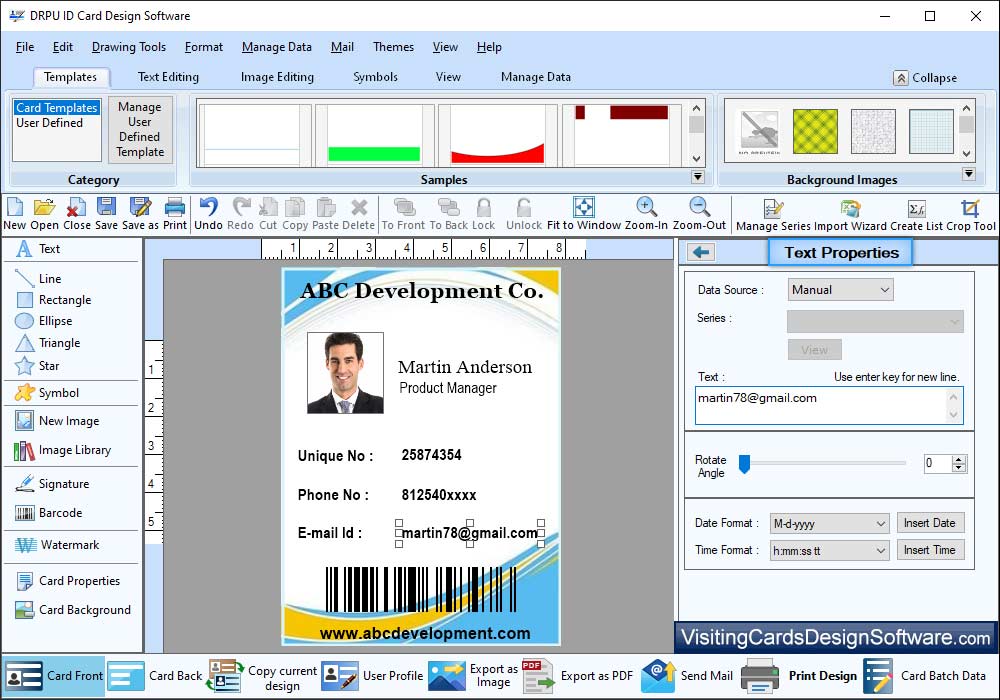Expand the Date Format dropdown
This screenshot has height=700, width=1000.
pyautogui.click(x=830, y=524)
